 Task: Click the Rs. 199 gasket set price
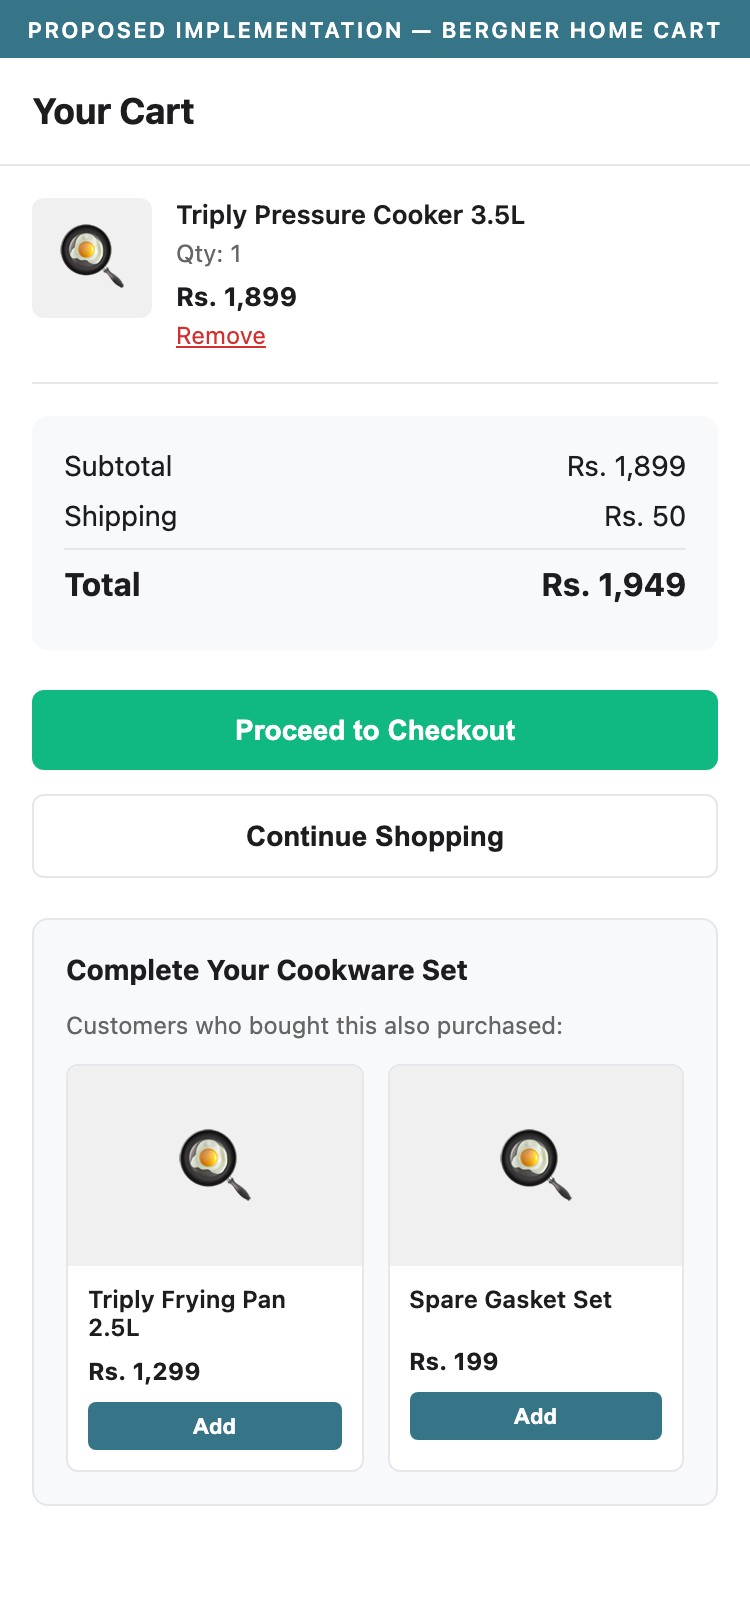pos(453,1362)
